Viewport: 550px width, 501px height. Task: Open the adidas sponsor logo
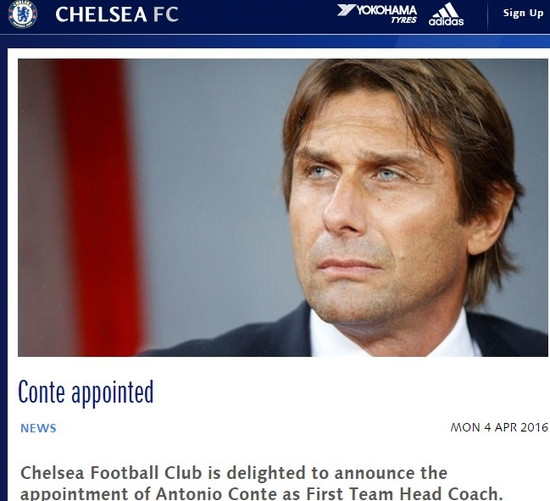(x=446, y=14)
